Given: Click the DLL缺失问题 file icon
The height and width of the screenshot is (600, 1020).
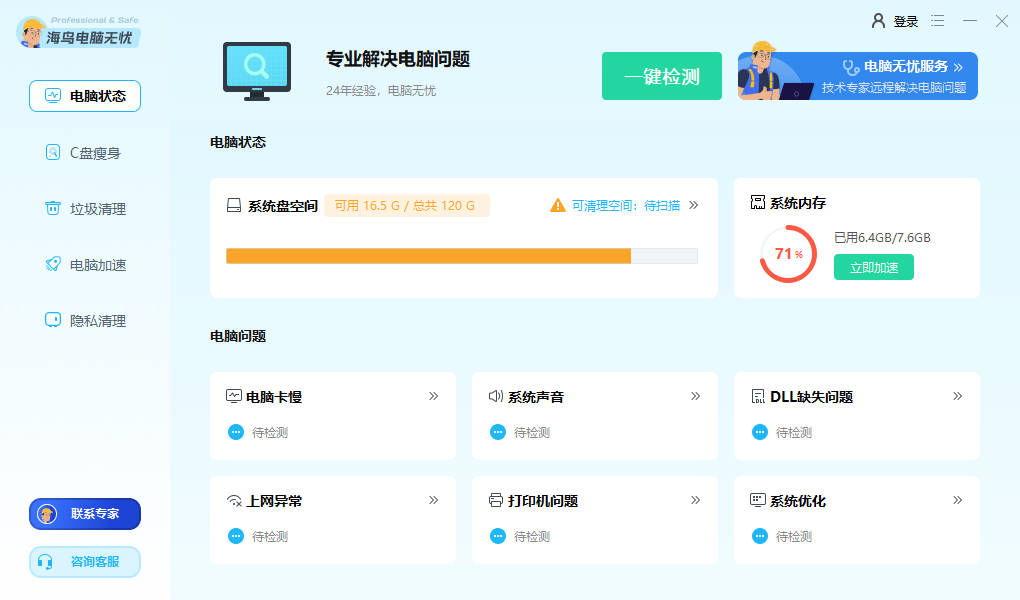Looking at the screenshot, I should click(758, 396).
